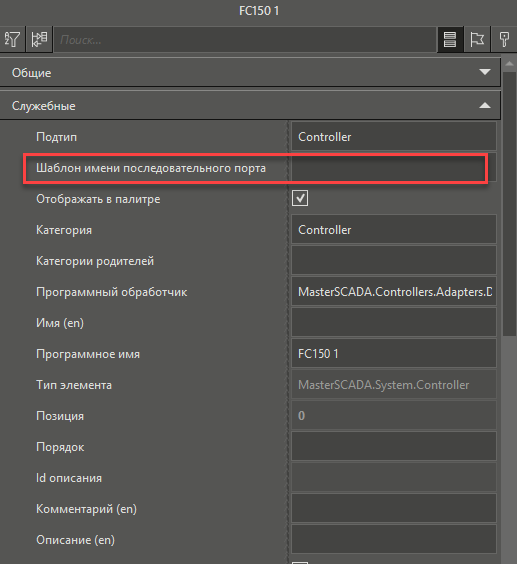Click the vertical scrollbar thumb
The height and width of the screenshot is (564, 517).
click(x=509, y=203)
